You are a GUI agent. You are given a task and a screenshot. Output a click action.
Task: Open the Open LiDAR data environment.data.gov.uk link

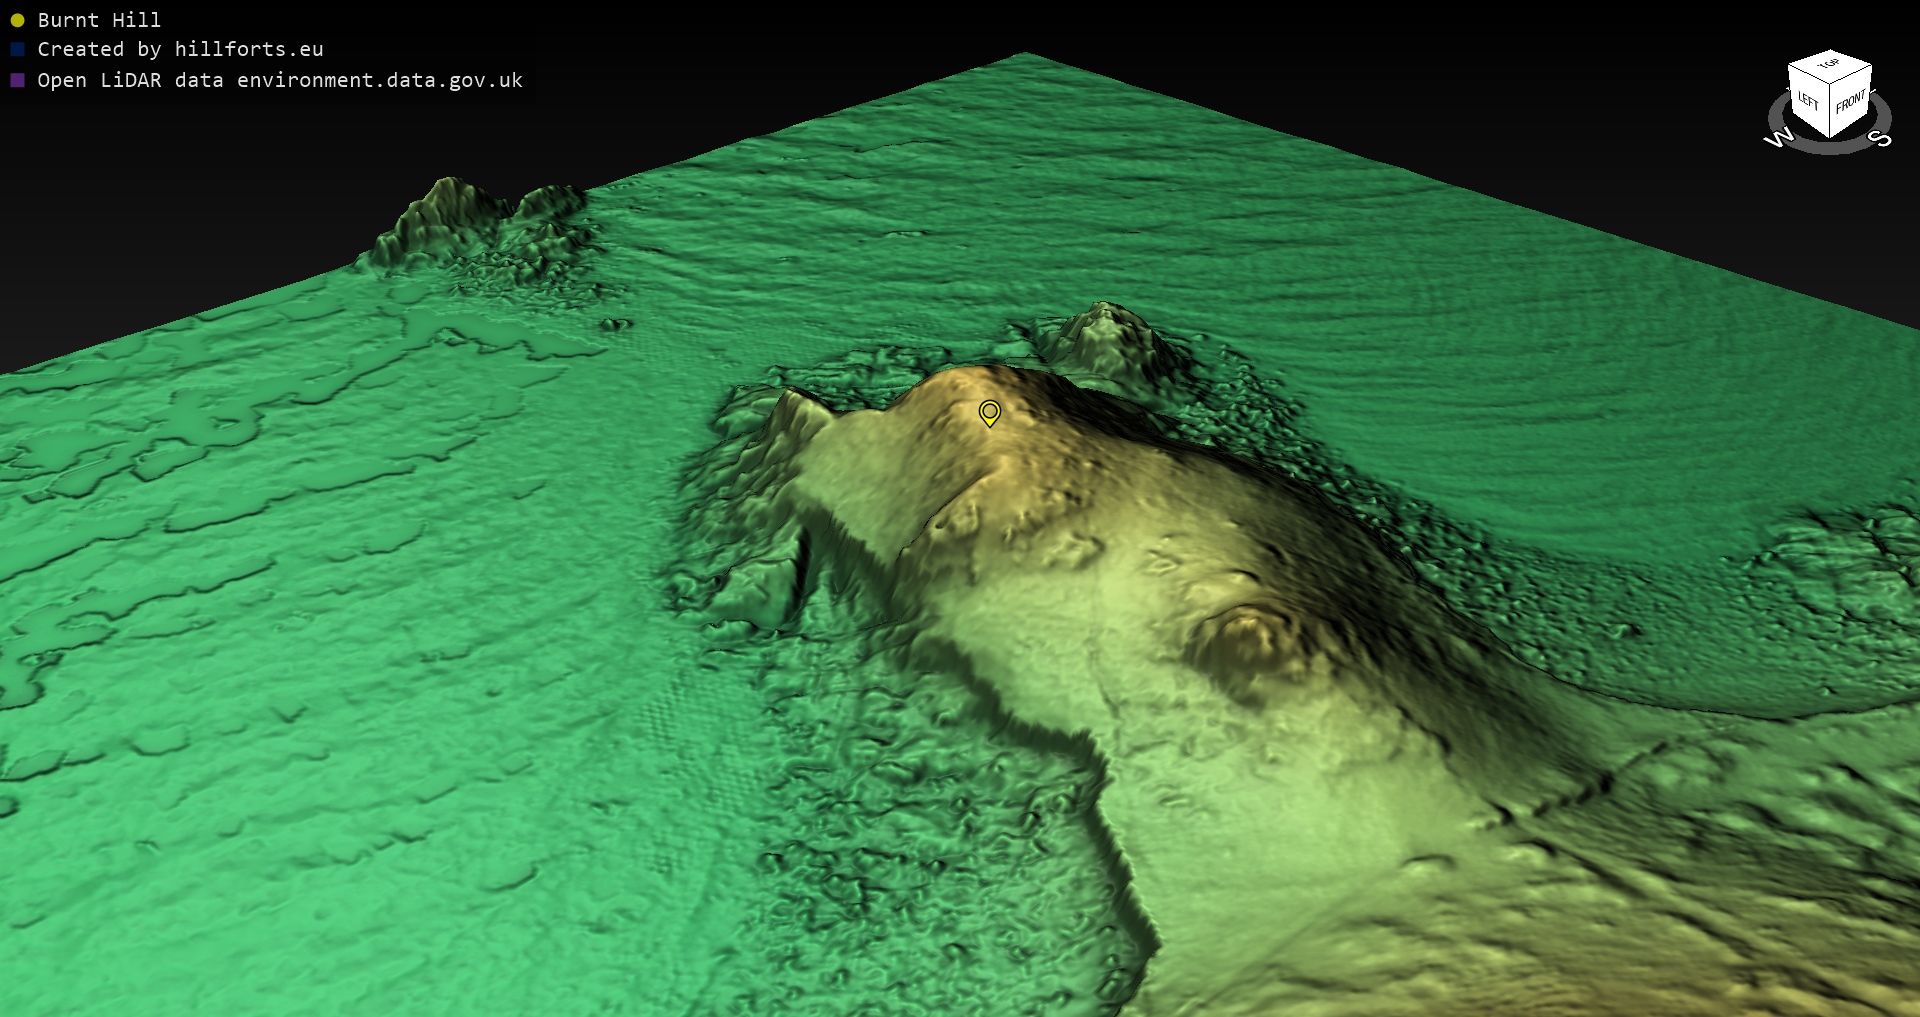tap(280, 80)
